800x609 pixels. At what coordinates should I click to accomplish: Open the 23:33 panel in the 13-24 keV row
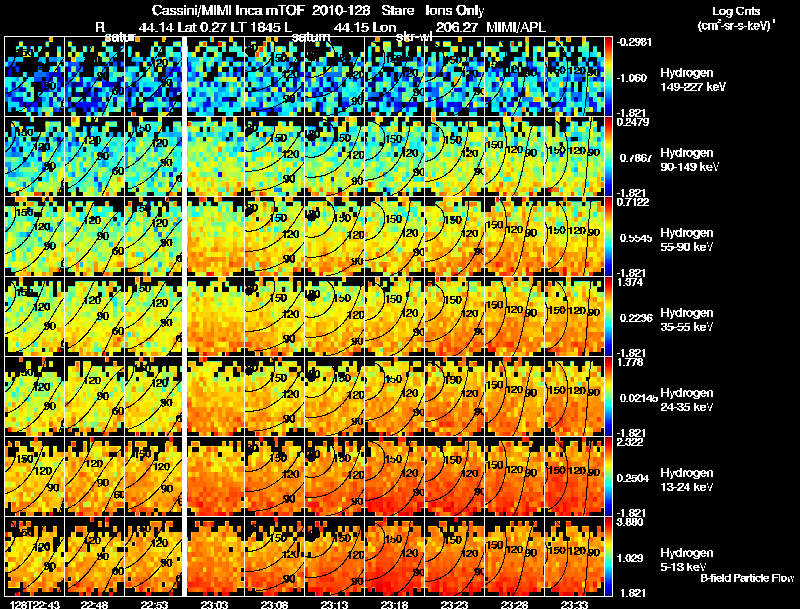pos(574,477)
